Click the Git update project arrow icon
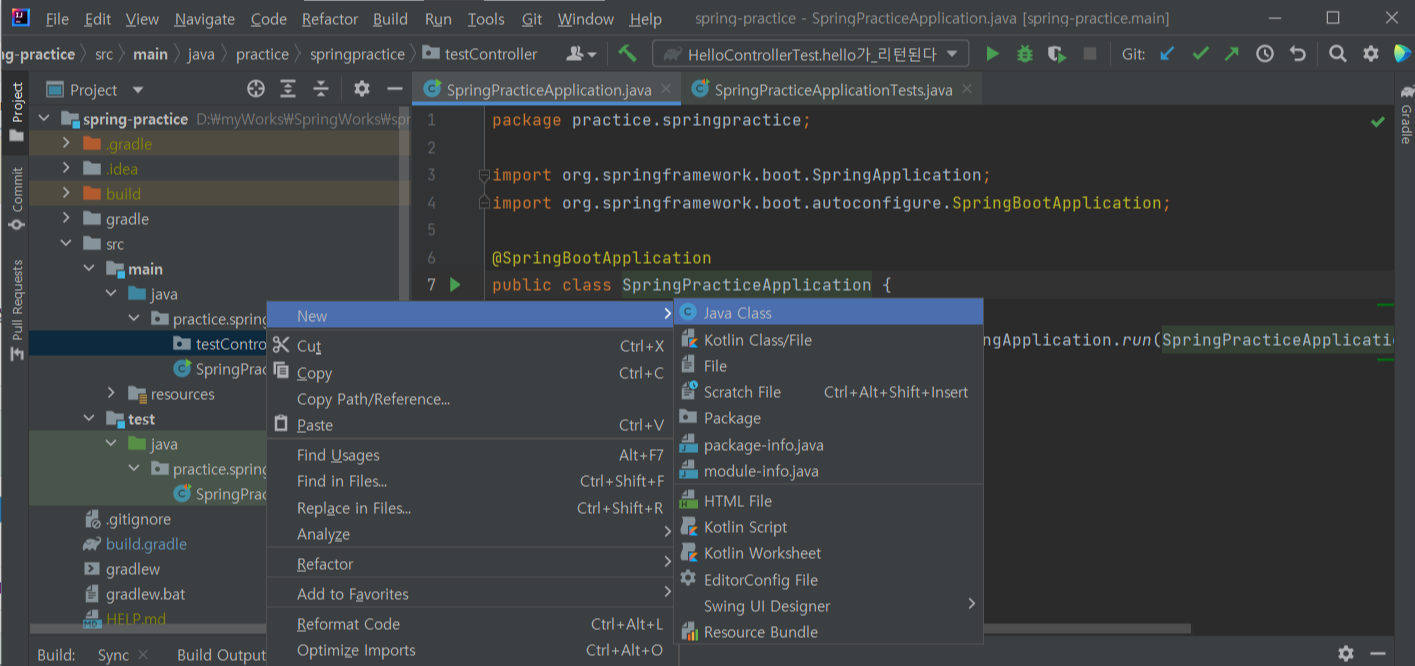 click(1167, 54)
